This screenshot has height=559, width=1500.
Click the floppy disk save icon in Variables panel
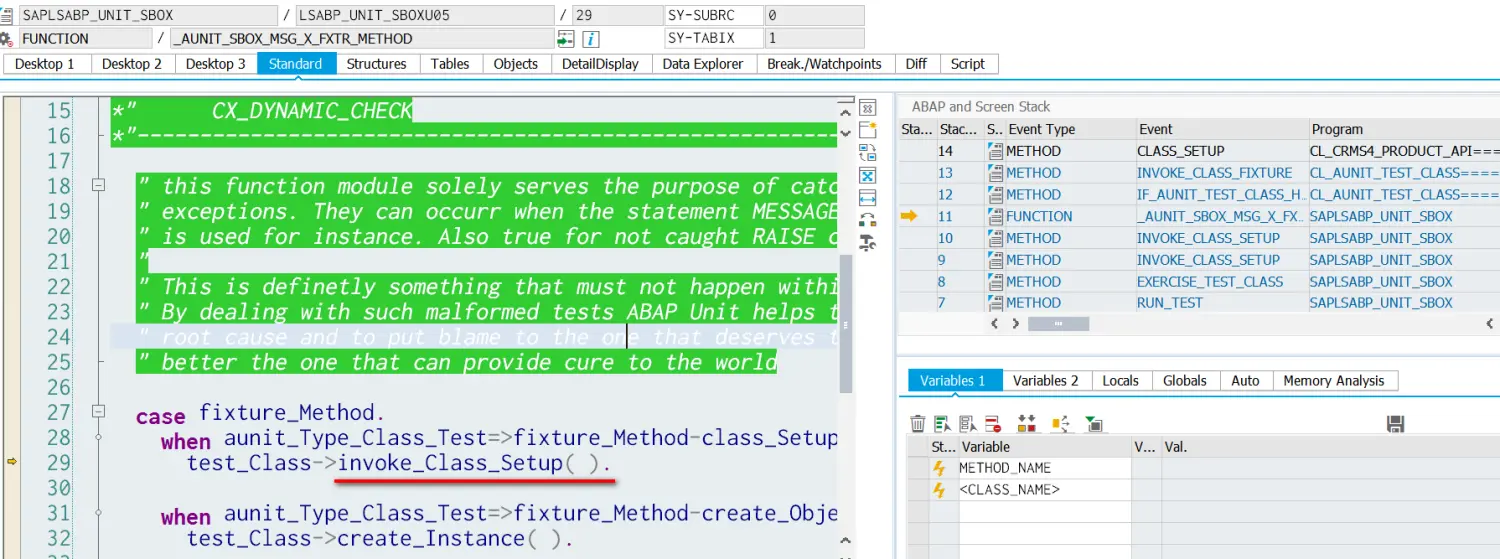pos(1396,424)
